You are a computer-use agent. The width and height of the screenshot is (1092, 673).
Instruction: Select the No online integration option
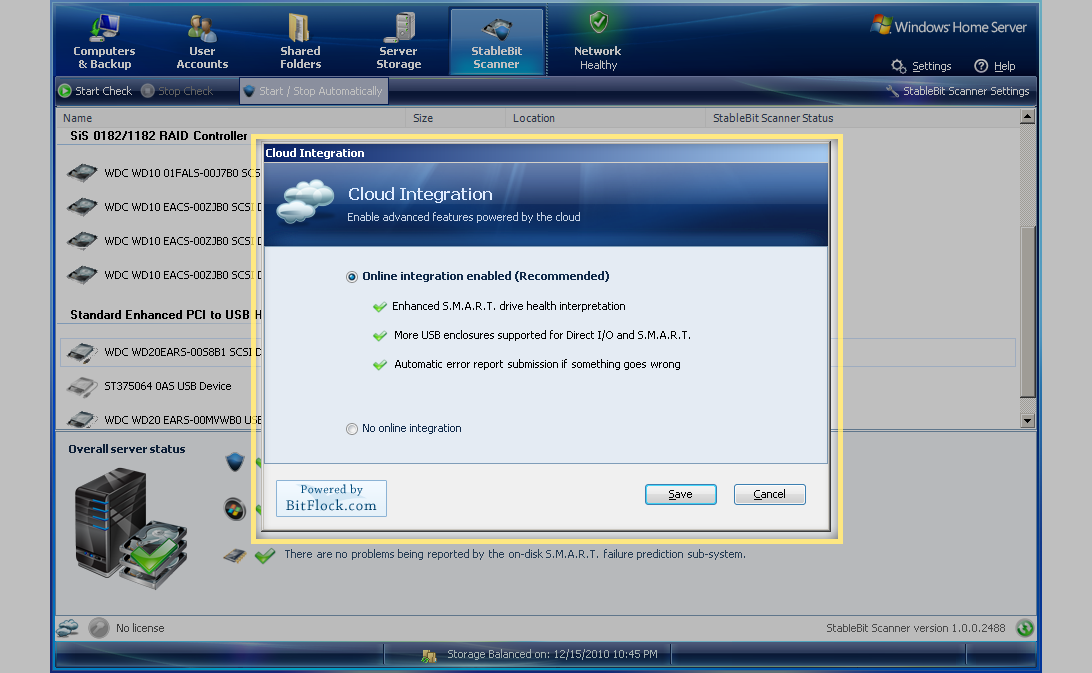[403, 428]
